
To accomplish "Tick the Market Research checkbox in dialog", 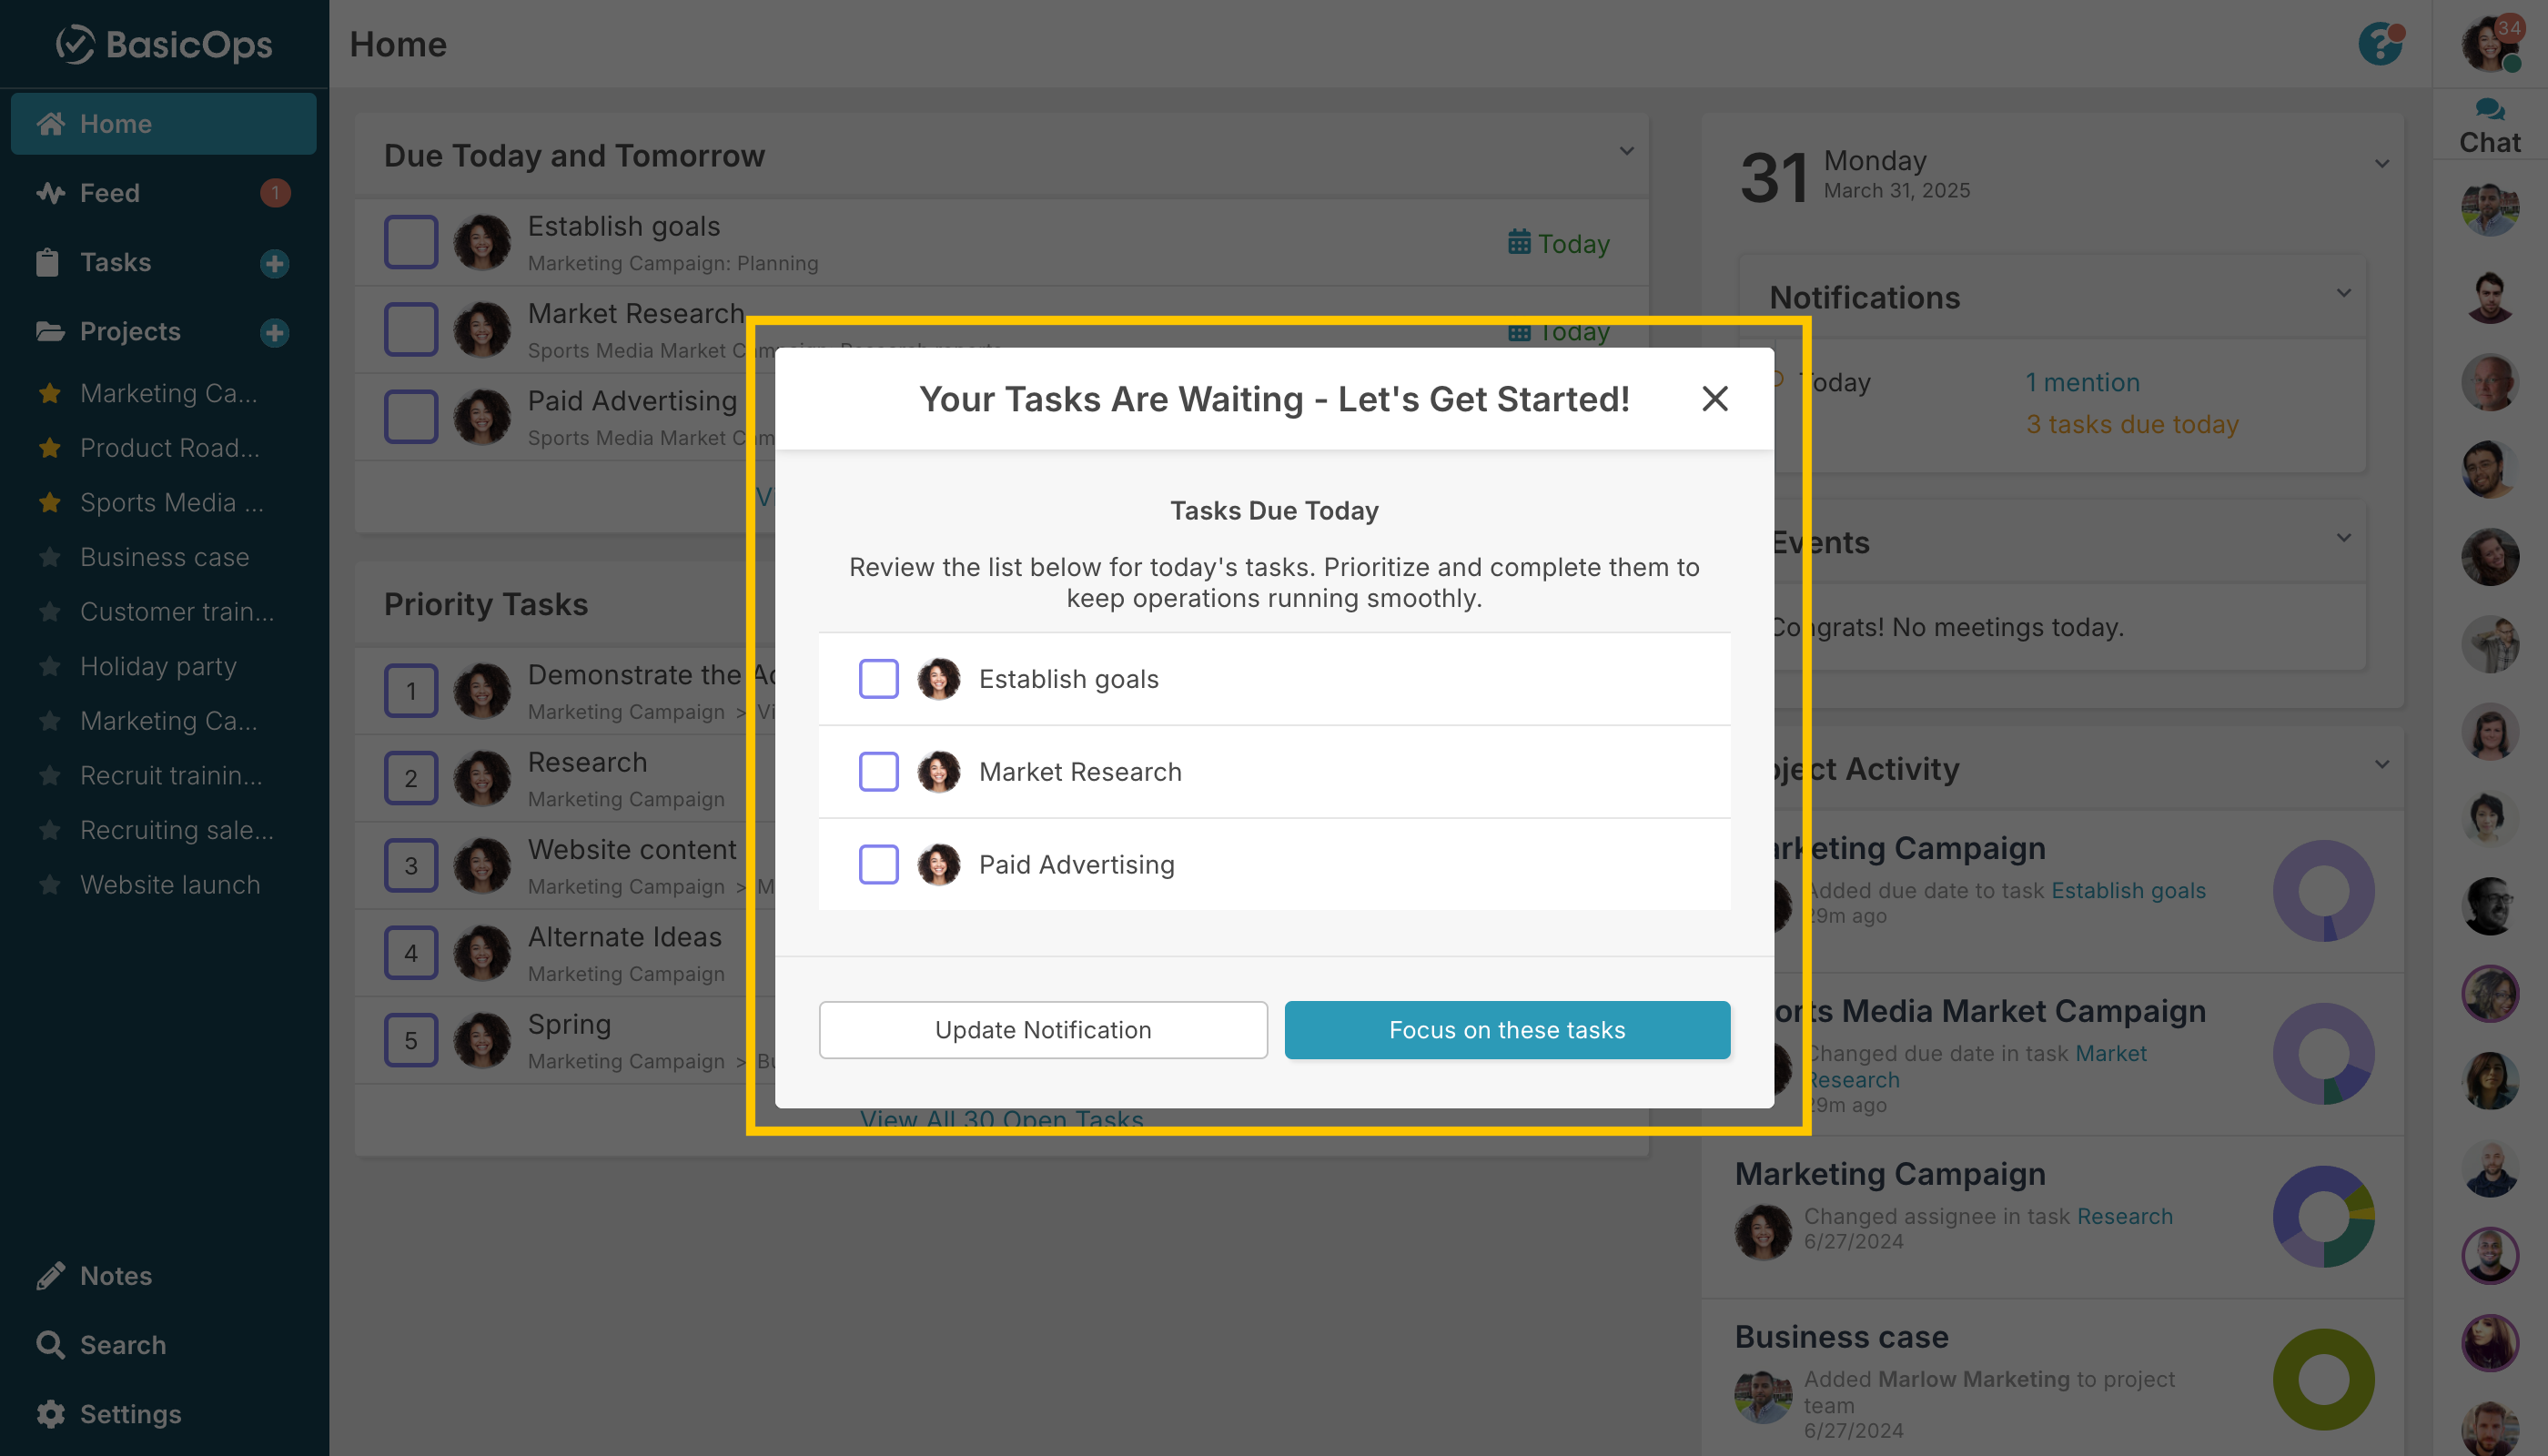I will click(x=878, y=772).
